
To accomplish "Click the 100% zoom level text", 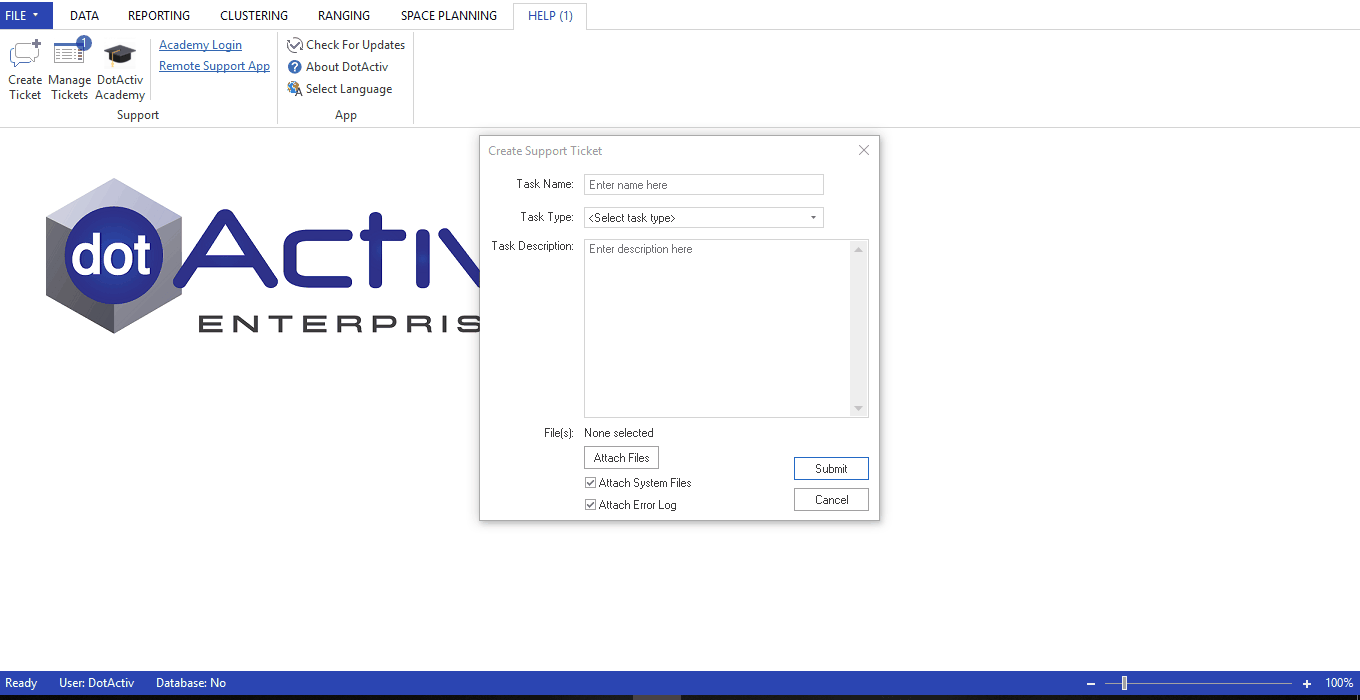I will click(1339, 683).
